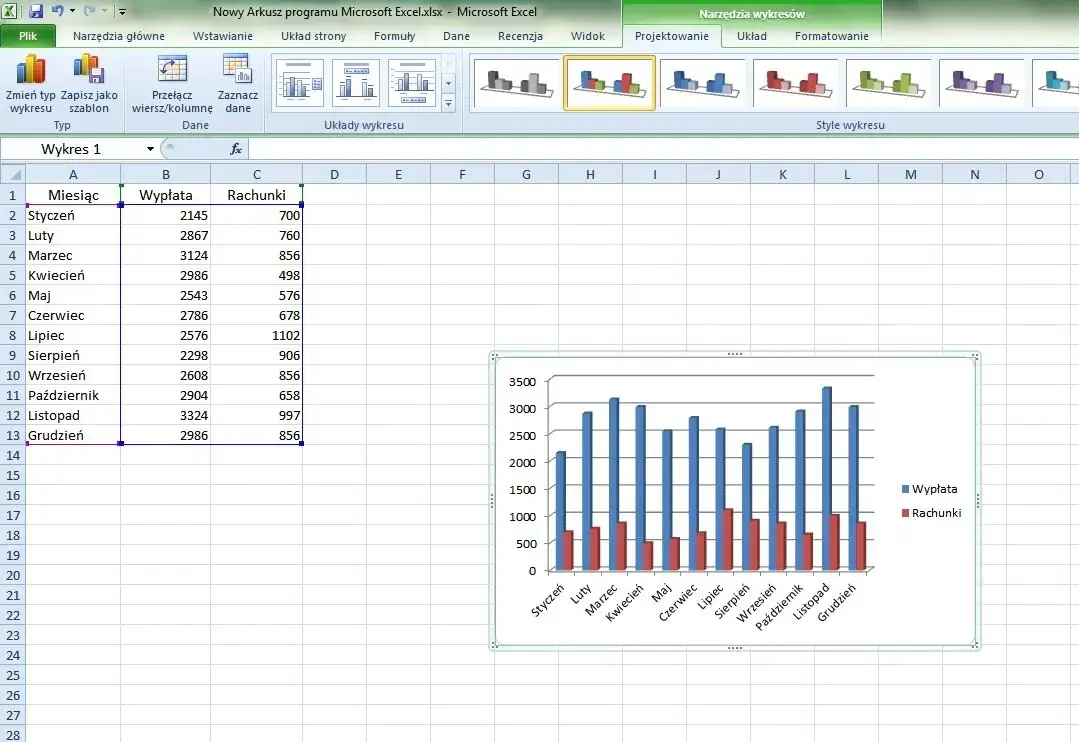Click the Lipiec red bar in chart

coord(727,540)
